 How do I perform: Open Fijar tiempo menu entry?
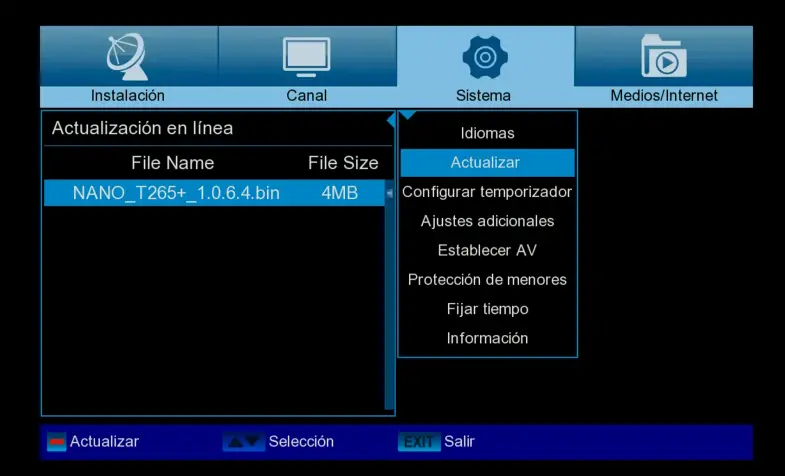coord(488,309)
